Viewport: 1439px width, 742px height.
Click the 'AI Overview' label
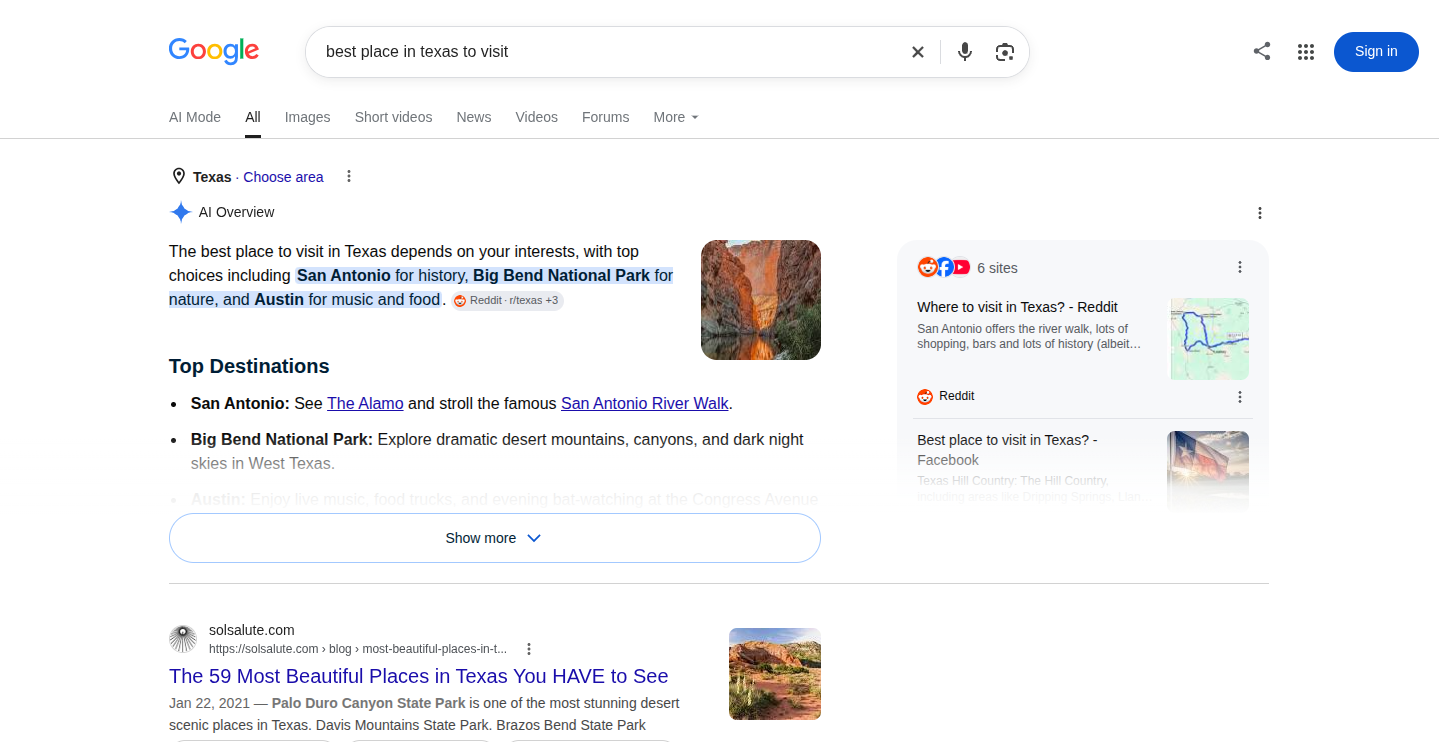point(236,212)
